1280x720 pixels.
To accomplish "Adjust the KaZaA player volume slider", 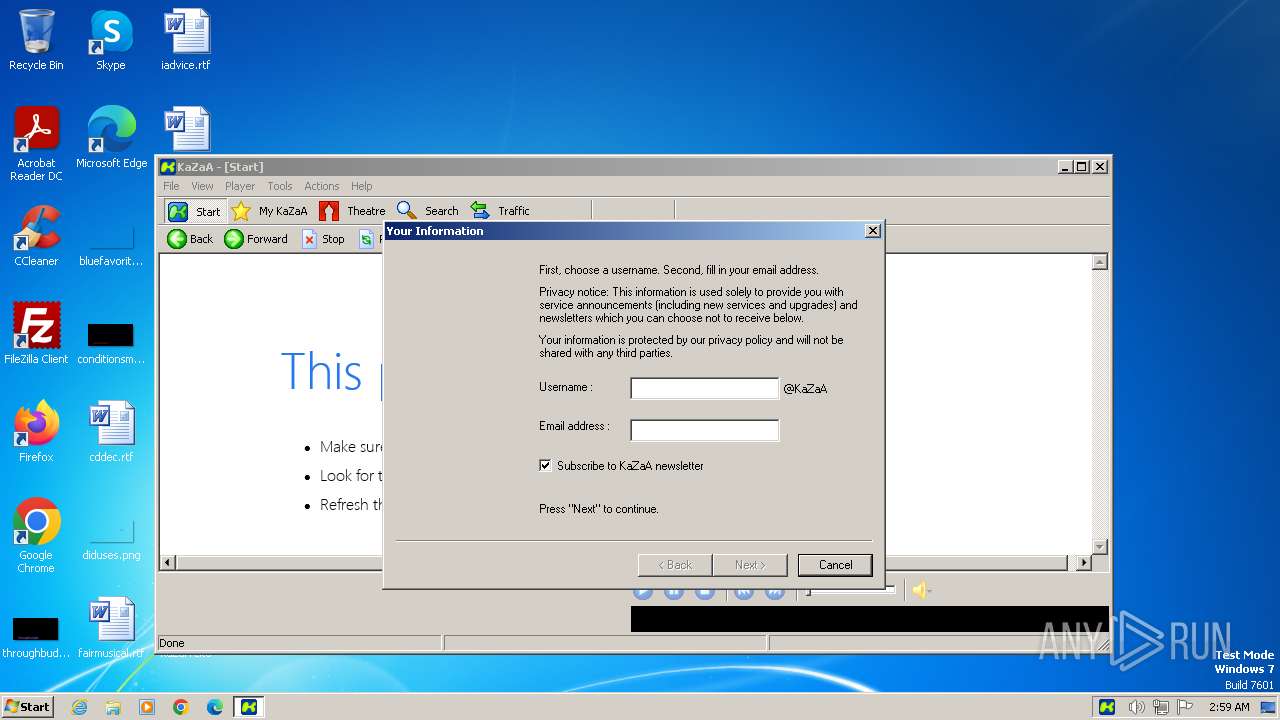I will tap(850, 591).
